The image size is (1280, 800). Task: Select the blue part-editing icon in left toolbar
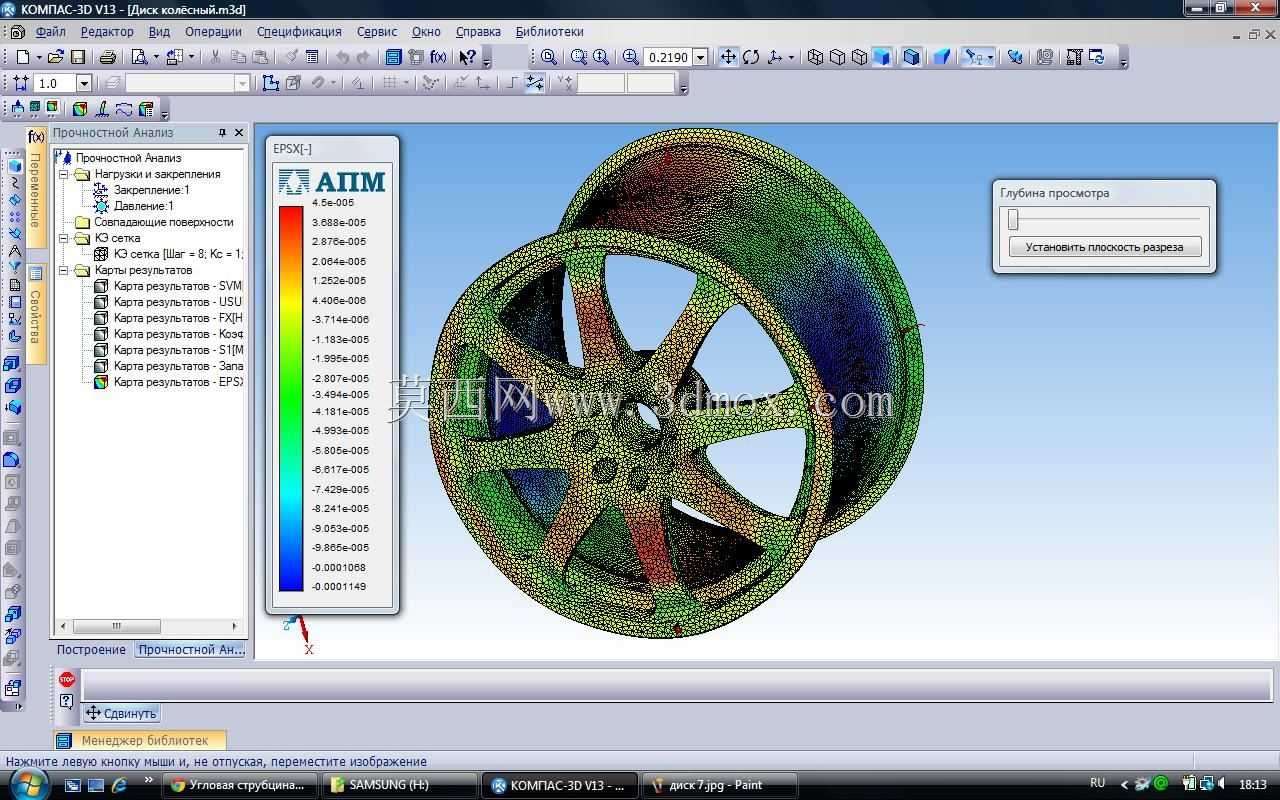[x=13, y=165]
